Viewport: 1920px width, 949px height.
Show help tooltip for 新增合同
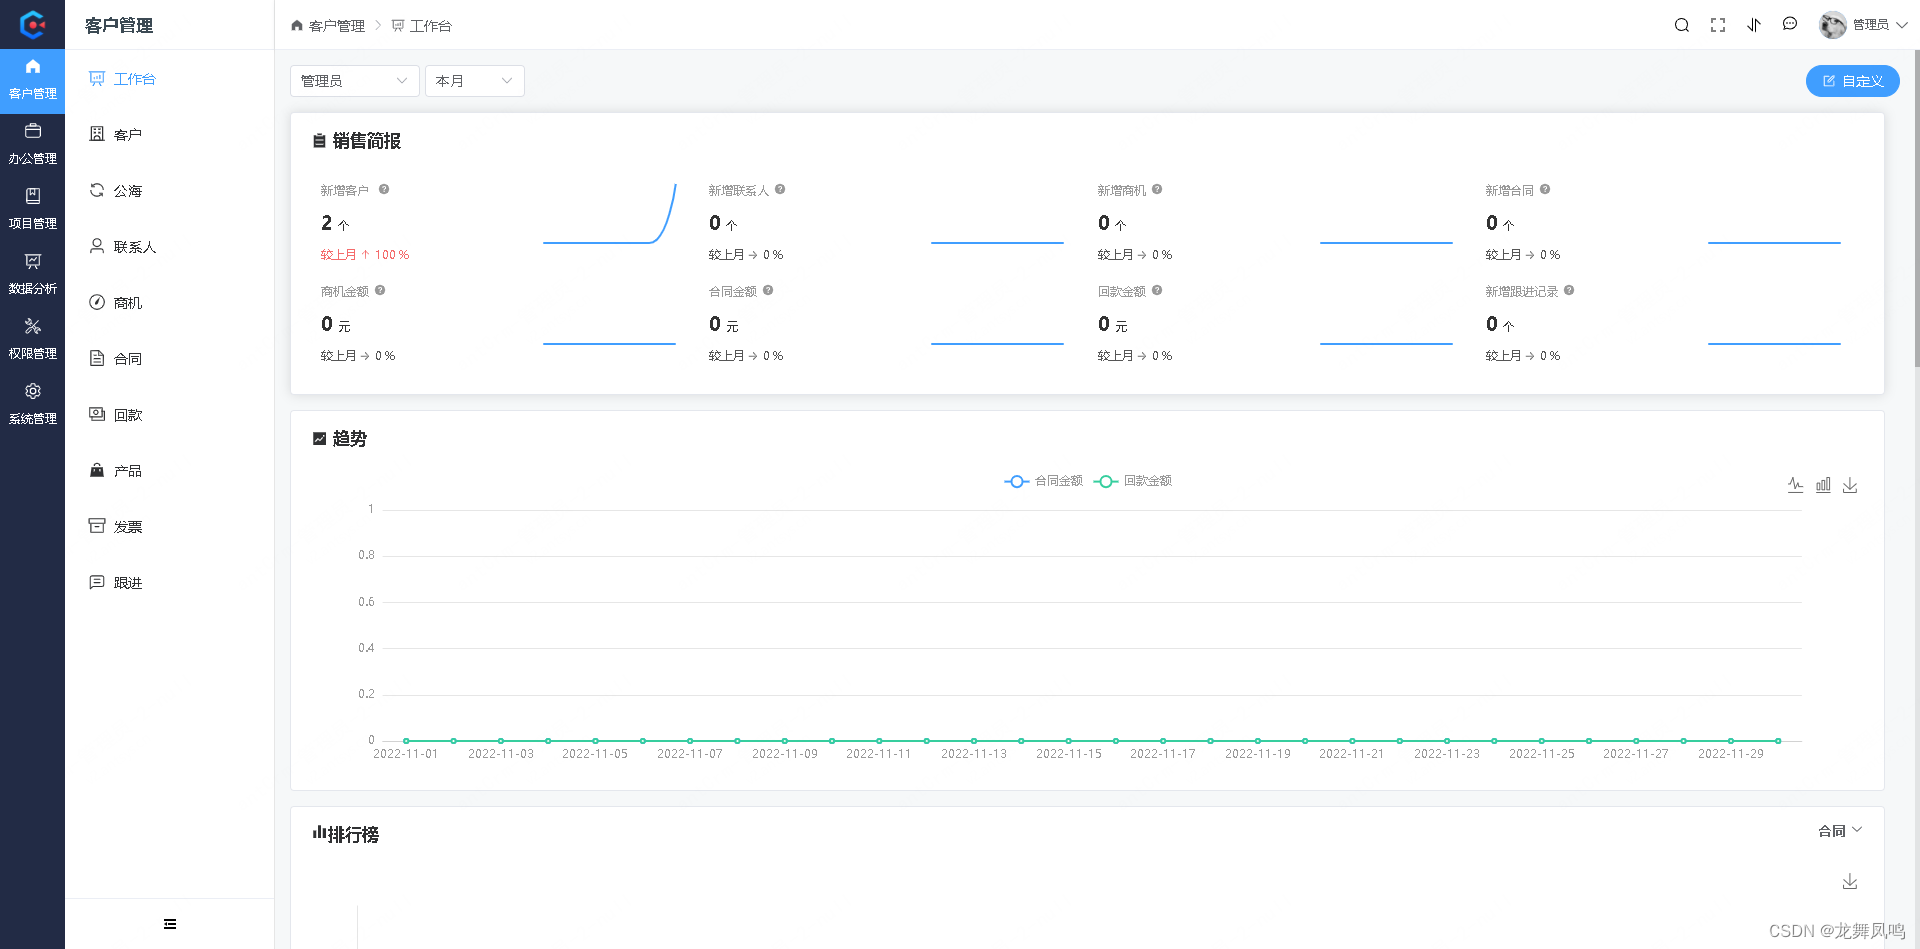pos(1545,189)
